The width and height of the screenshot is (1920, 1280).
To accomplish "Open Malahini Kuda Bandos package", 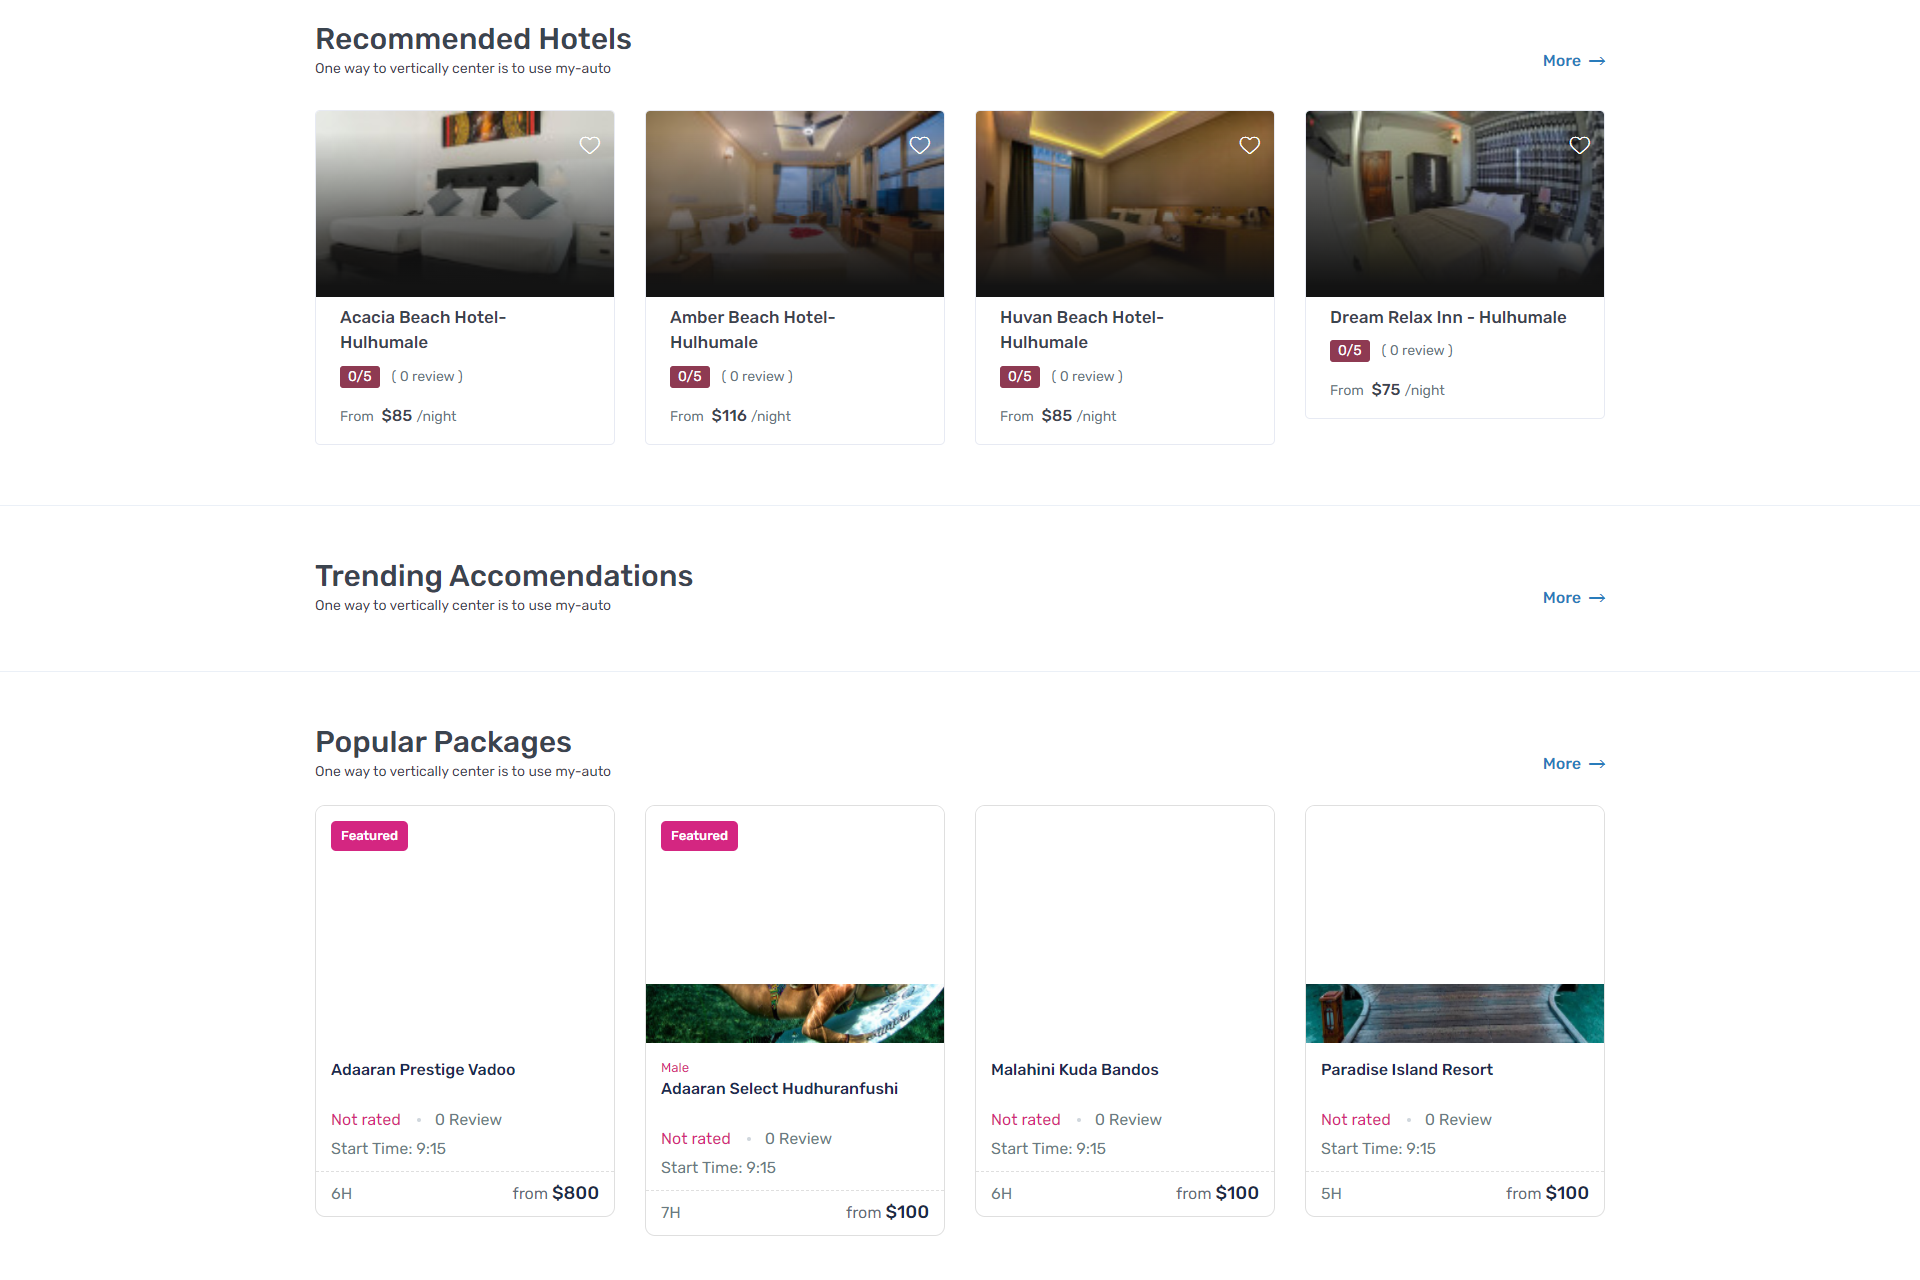I will 1074,1070.
